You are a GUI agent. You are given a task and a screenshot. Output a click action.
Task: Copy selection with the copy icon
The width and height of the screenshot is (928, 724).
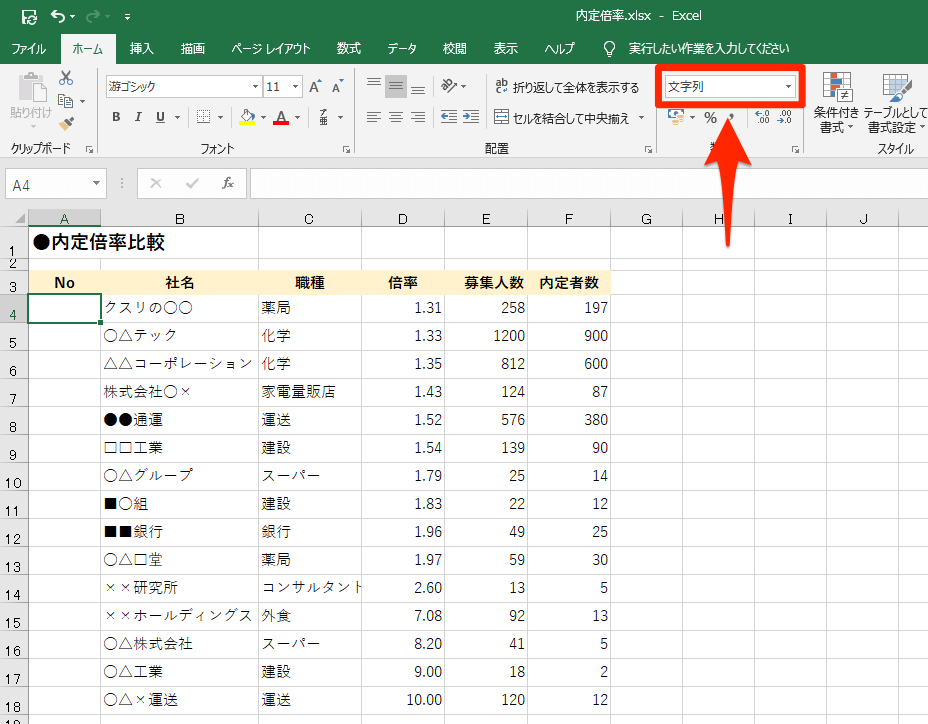click(x=66, y=101)
